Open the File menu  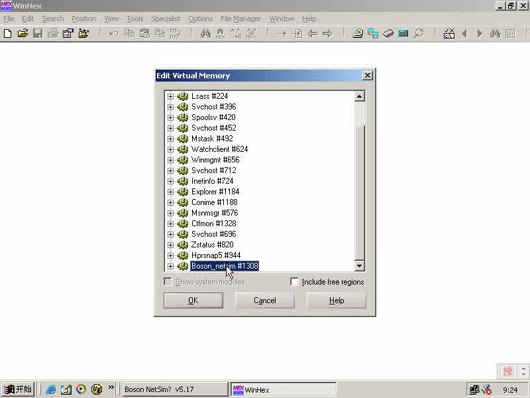[9, 19]
